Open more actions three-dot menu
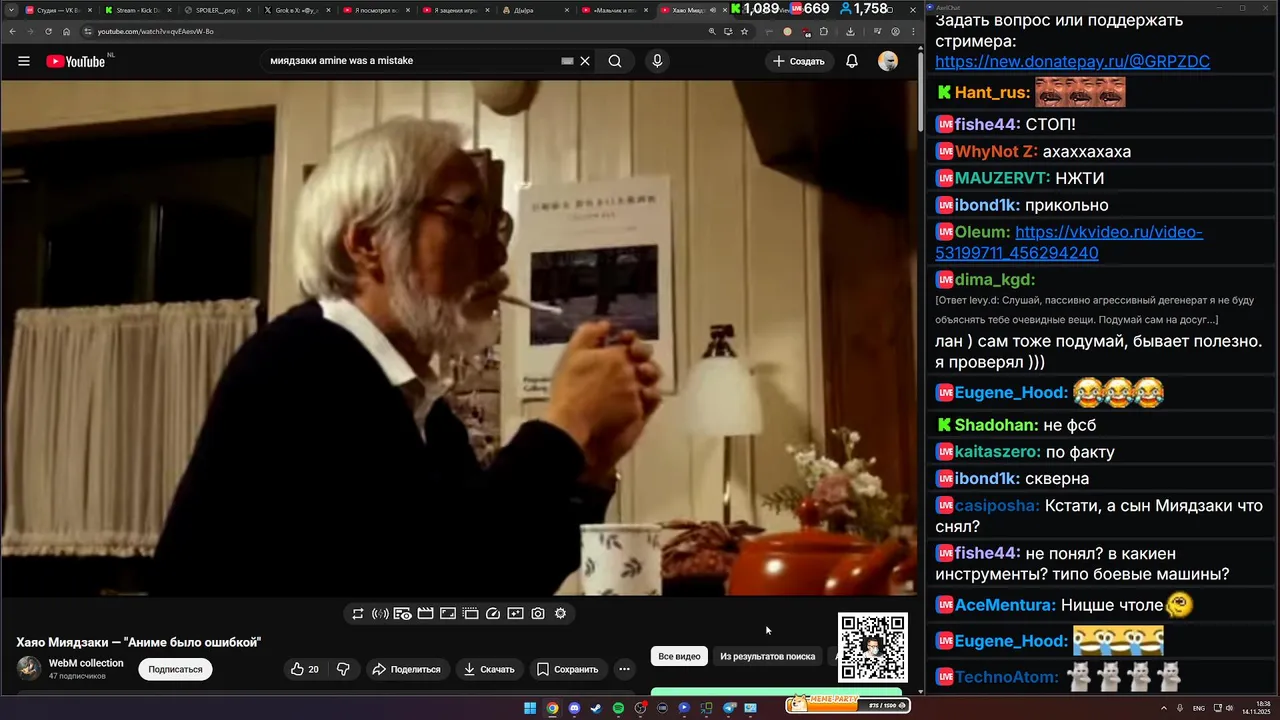This screenshot has height=720, width=1280. (x=624, y=669)
